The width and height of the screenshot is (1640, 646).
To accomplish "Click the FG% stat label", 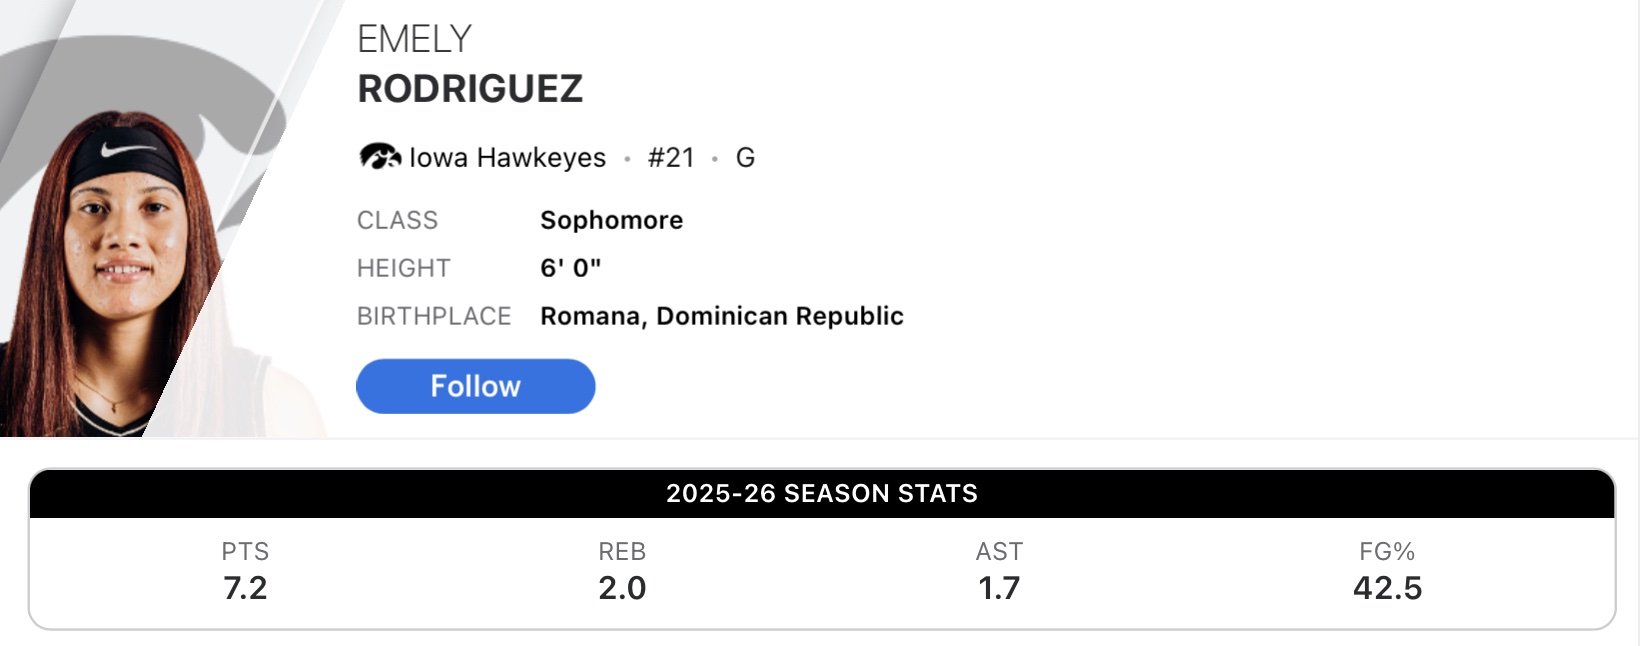I will (x=1387, y=552).
